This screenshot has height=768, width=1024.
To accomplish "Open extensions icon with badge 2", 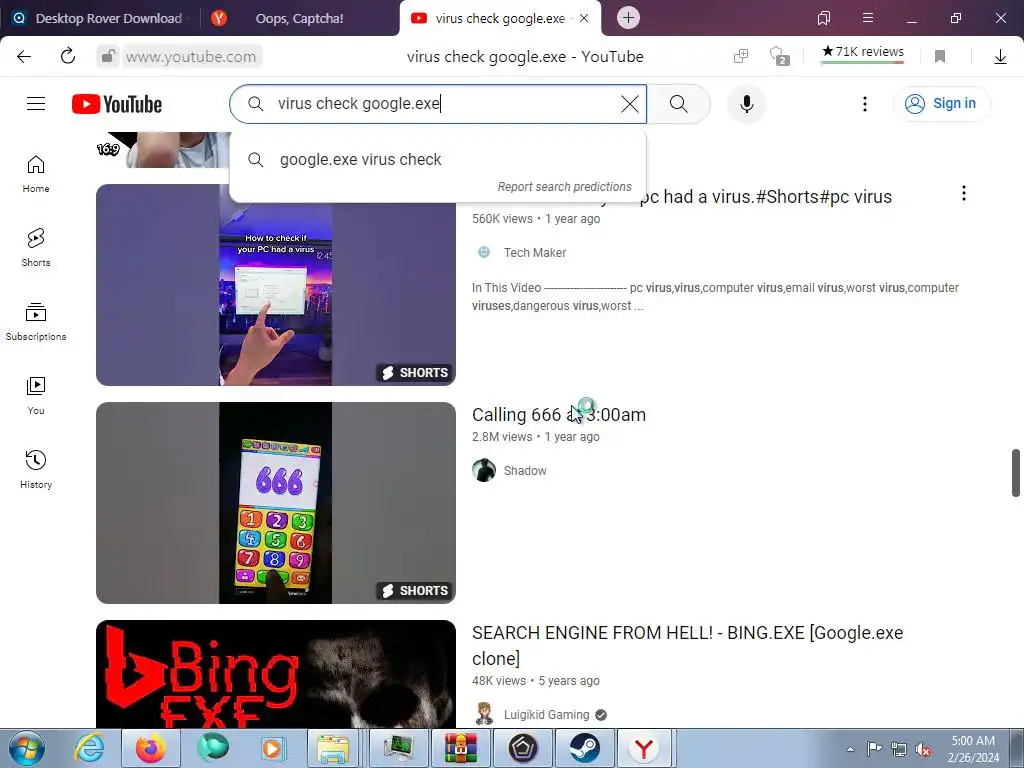I will click(779, 56).
